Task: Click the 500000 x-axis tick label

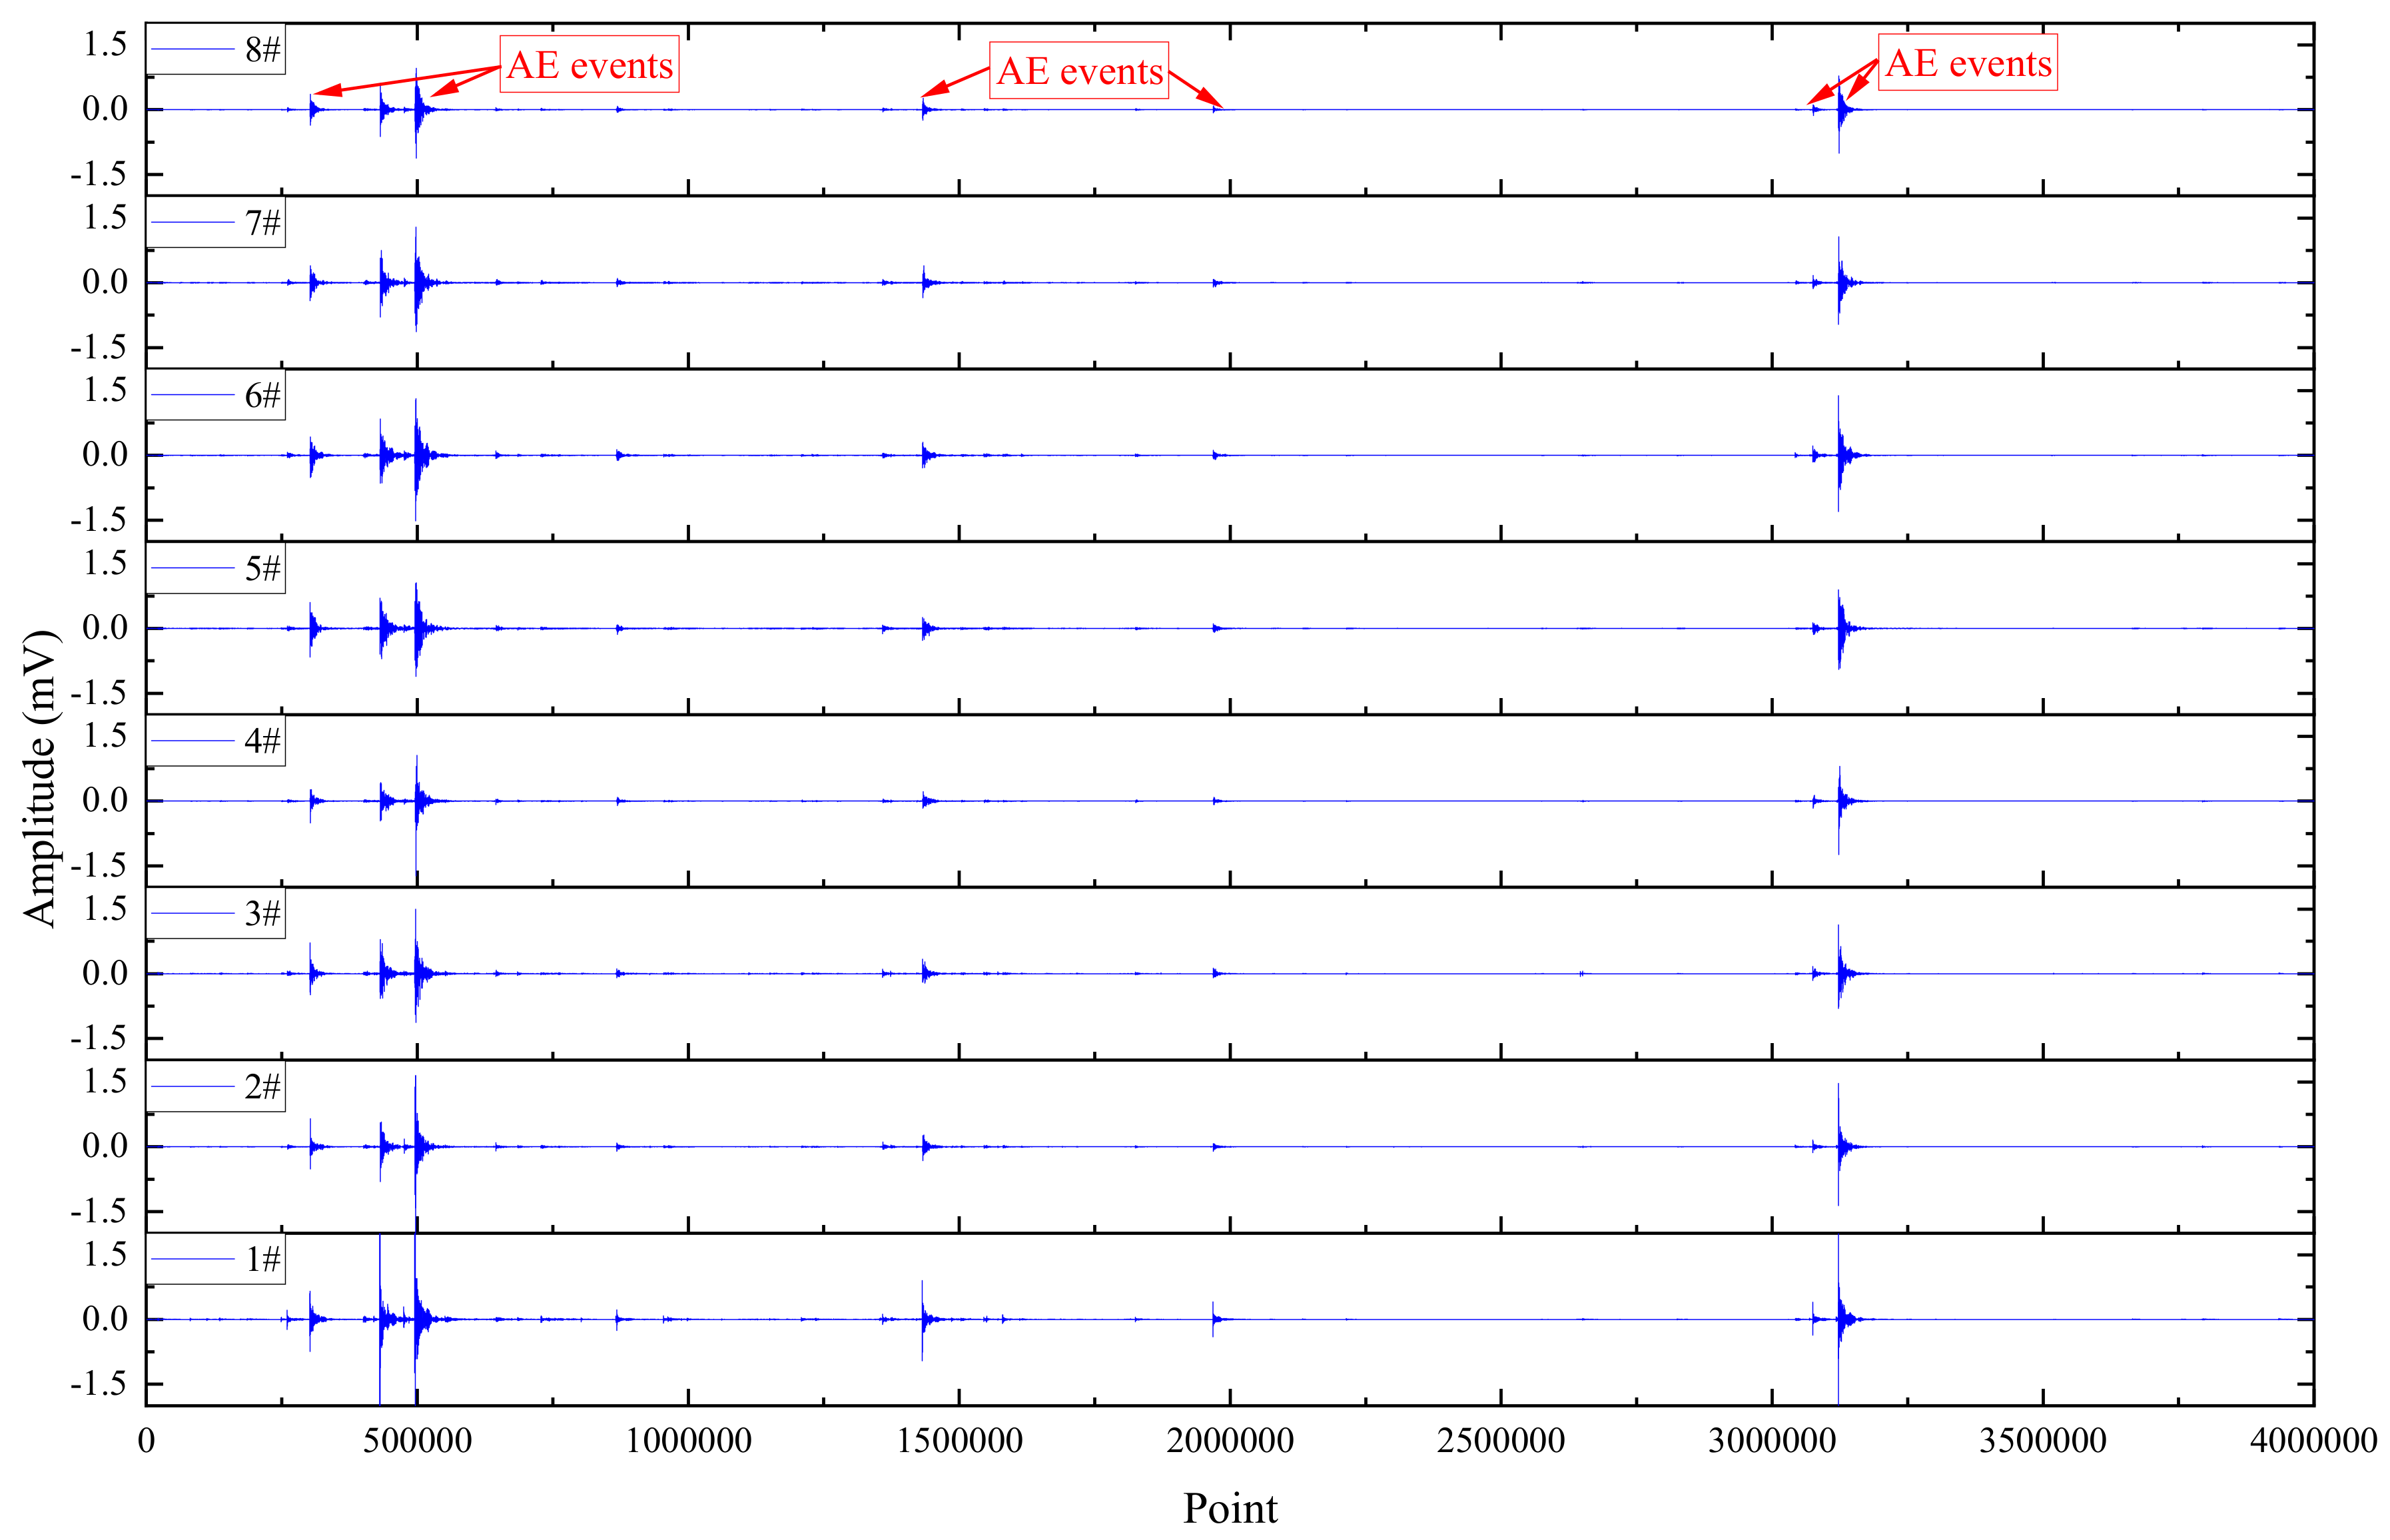Action: point(417,1441)
